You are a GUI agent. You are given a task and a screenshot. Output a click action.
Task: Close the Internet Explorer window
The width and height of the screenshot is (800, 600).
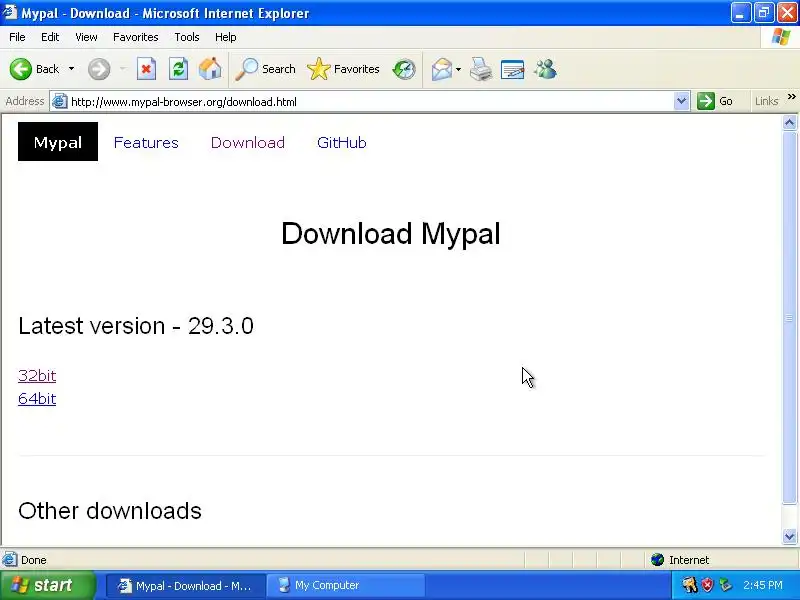coord(787,13)
